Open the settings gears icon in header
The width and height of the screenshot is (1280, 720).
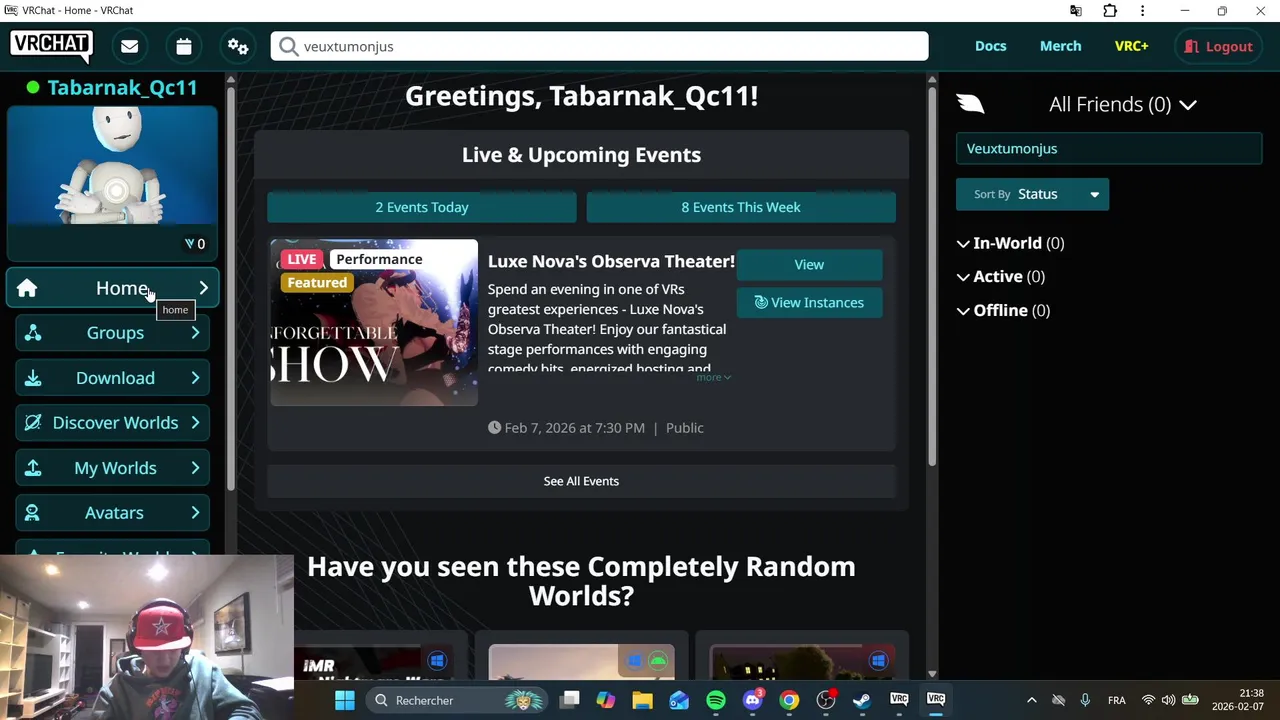click(238, 46)
